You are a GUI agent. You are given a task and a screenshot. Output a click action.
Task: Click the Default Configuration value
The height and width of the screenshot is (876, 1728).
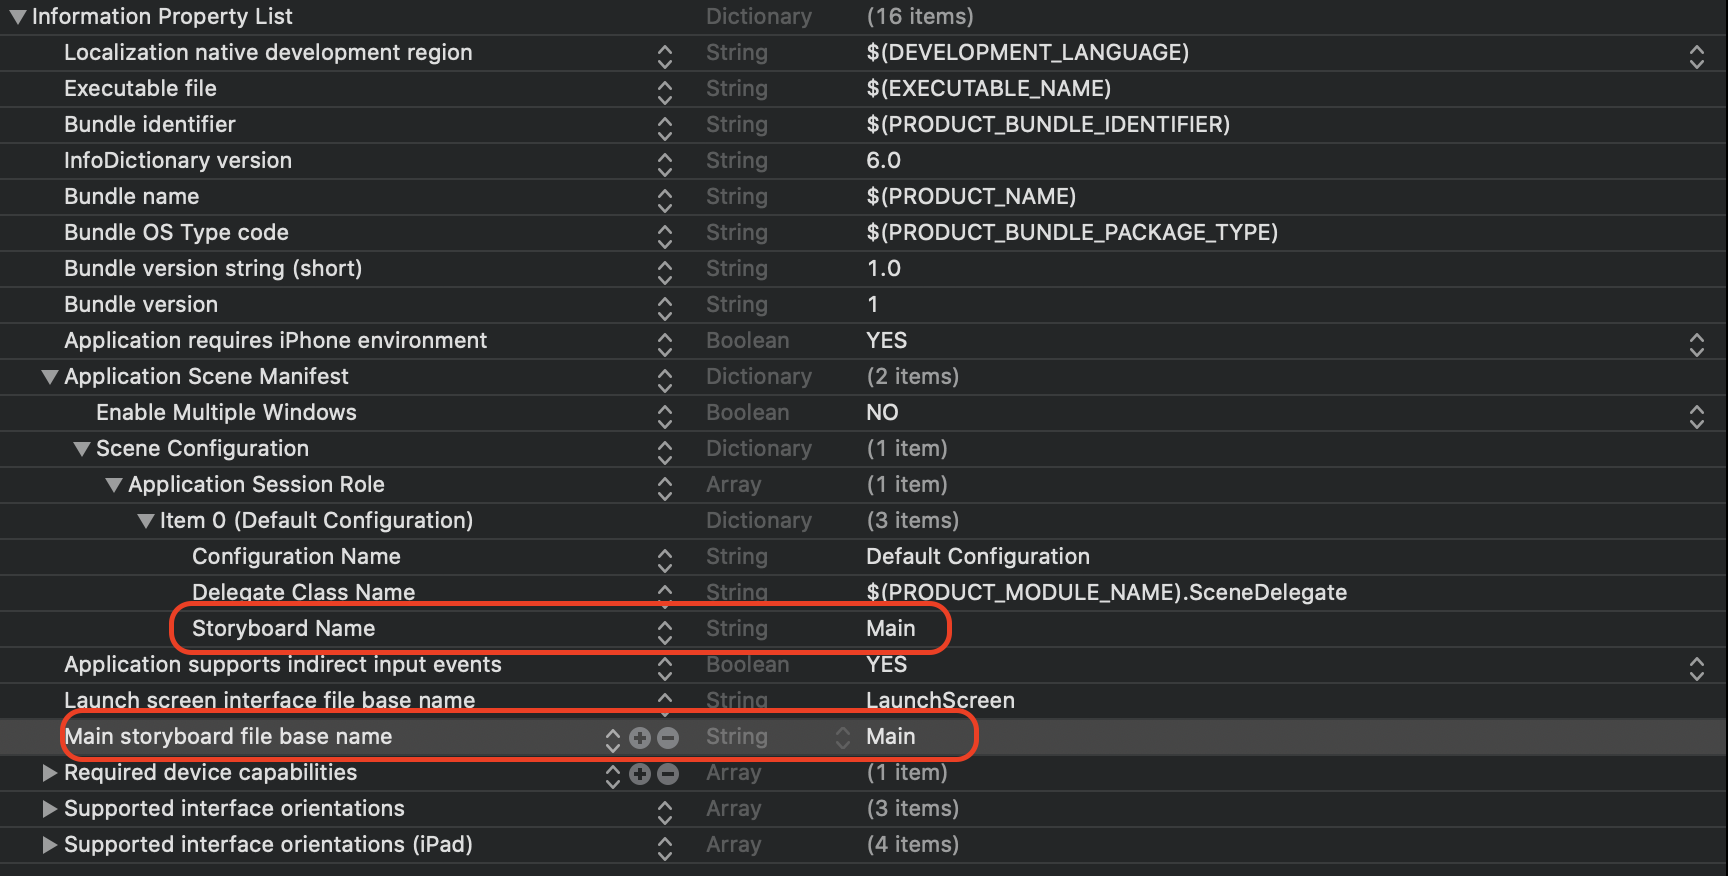pos(978,557)
